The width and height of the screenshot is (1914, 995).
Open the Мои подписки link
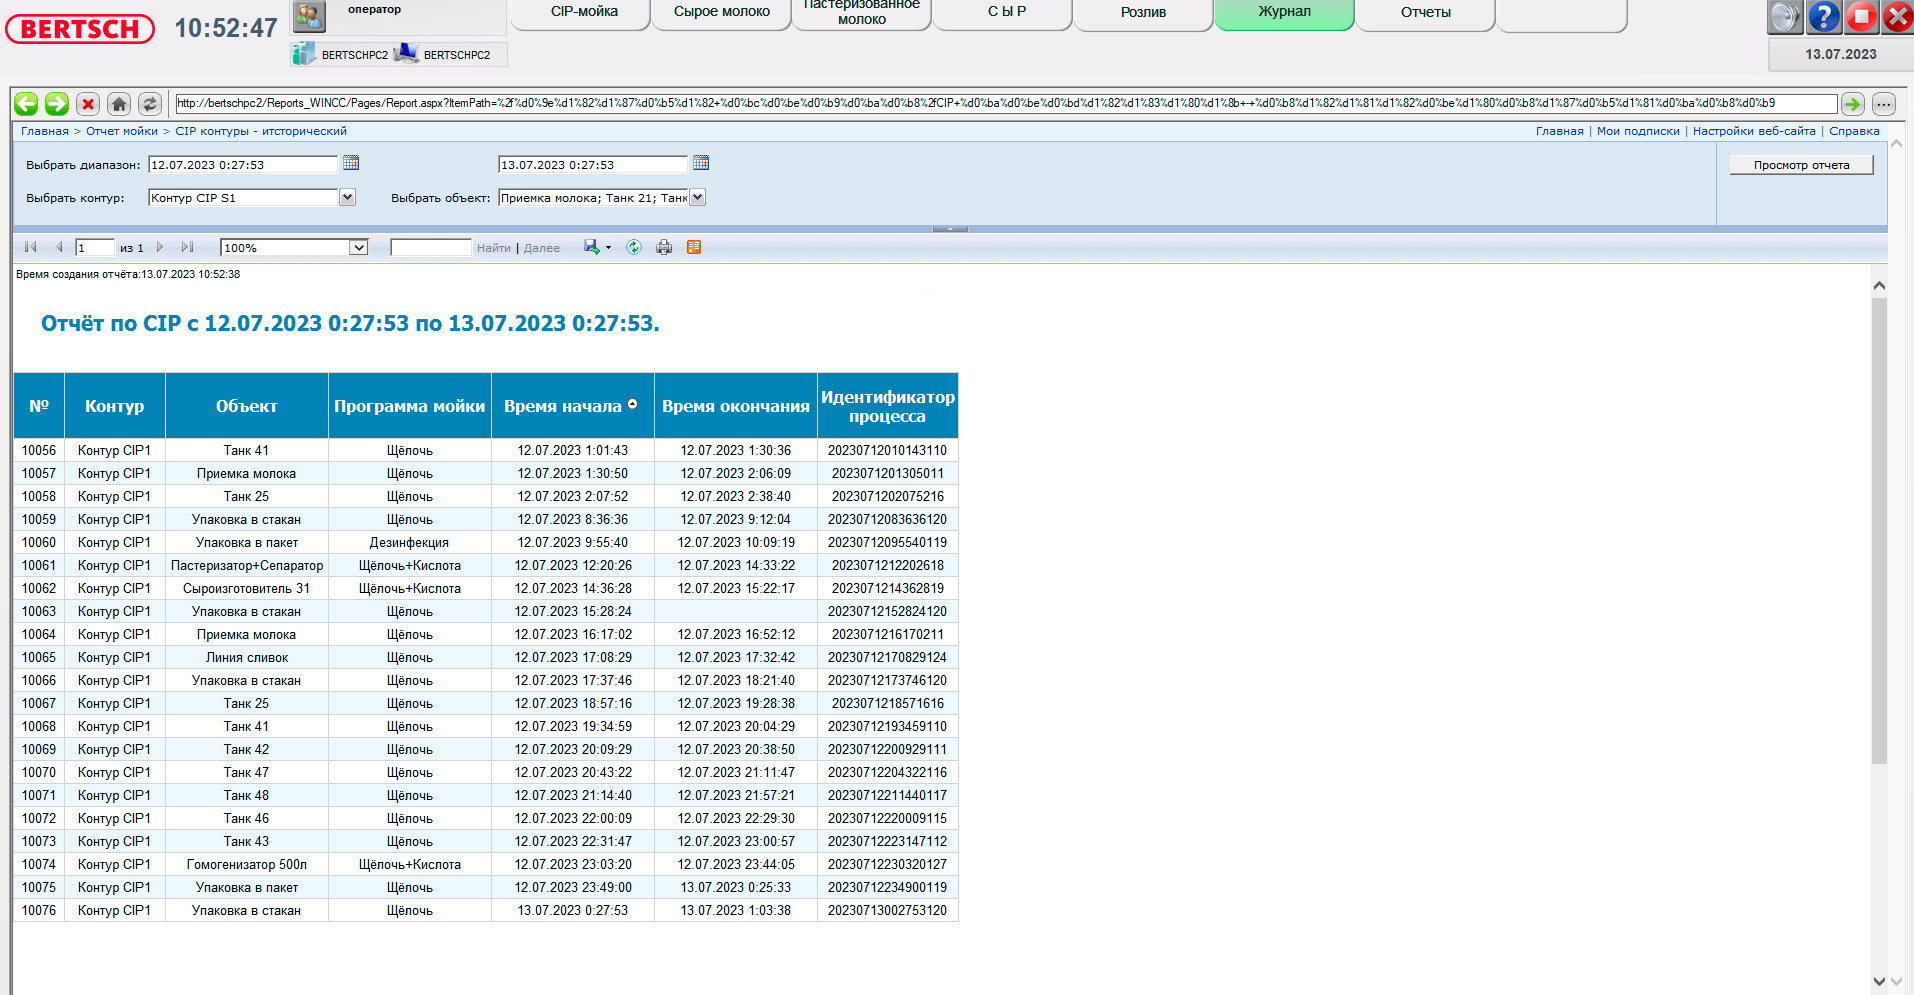point(1638,131)
